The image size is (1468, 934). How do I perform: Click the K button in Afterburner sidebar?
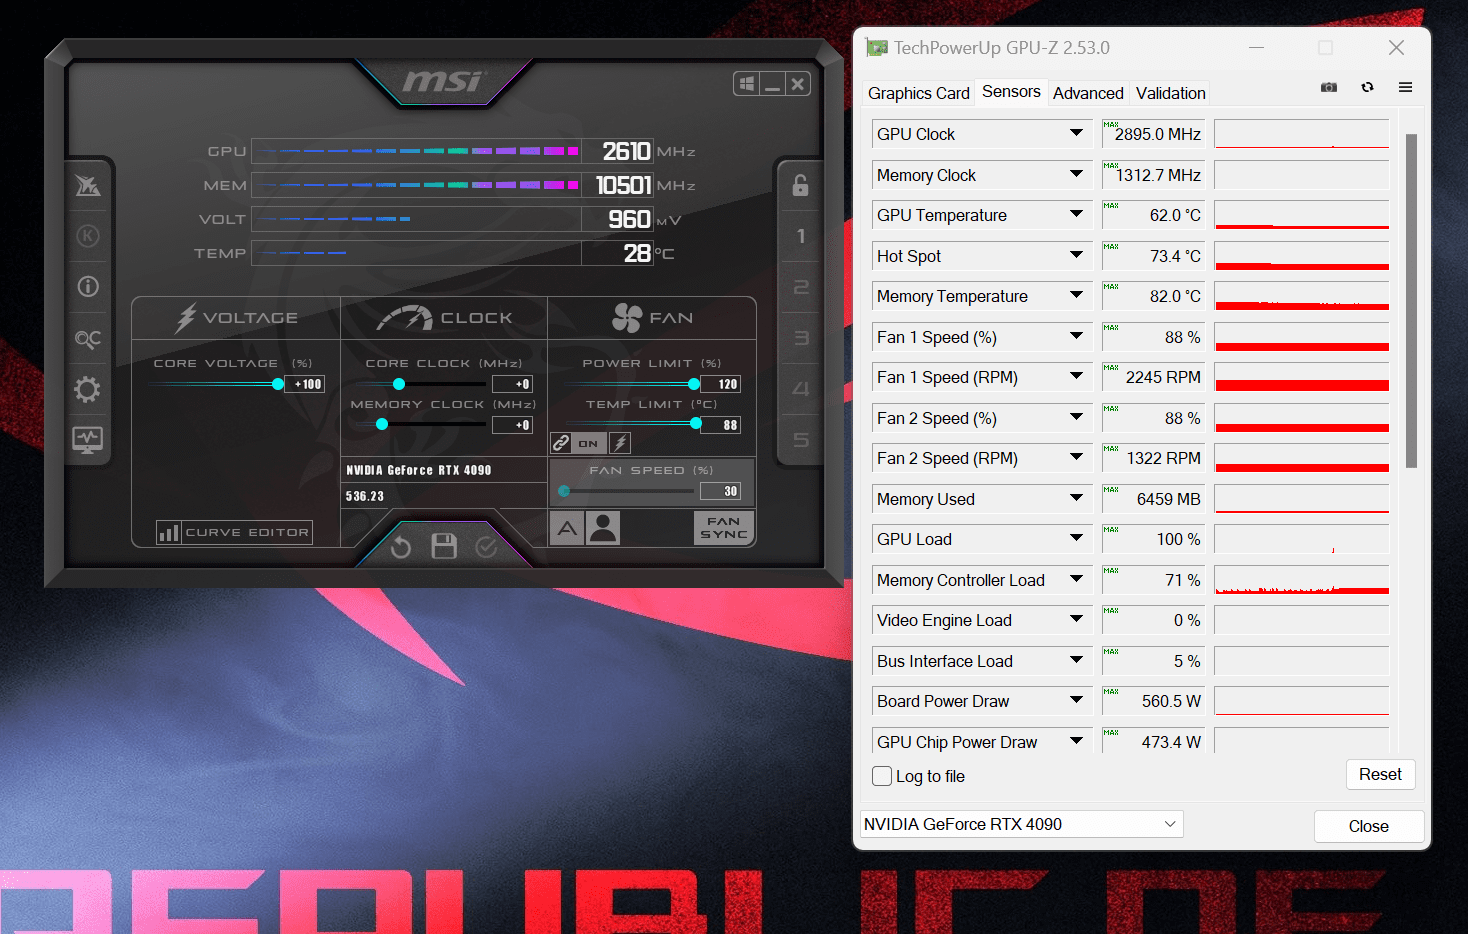coord(88,236)
